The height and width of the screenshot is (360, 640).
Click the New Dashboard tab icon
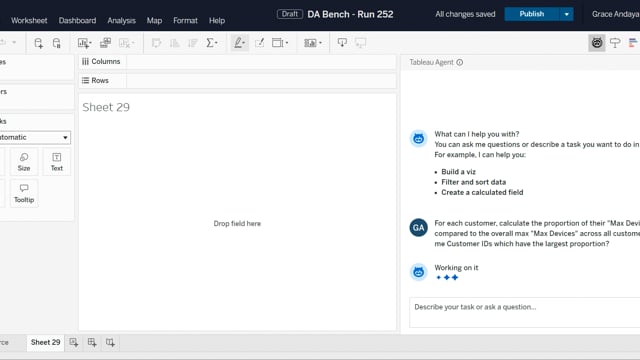coord(92,342)
